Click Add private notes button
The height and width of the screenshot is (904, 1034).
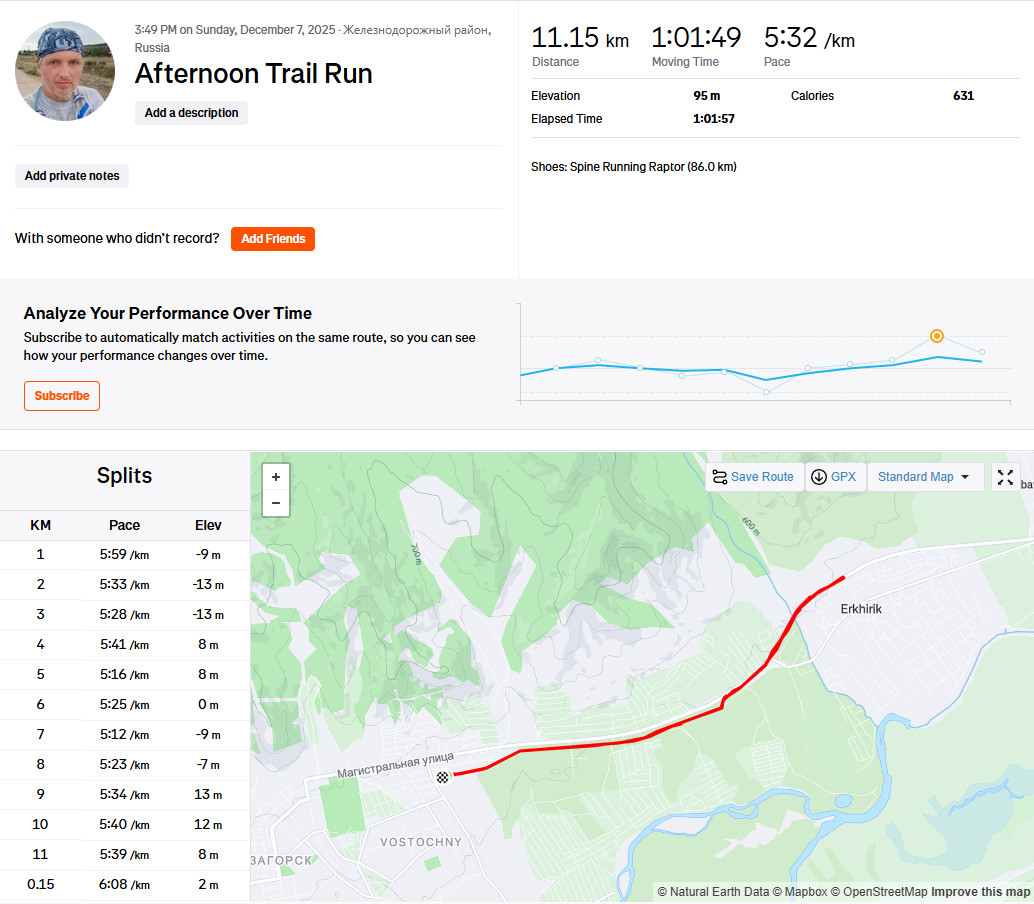[72, 176]
